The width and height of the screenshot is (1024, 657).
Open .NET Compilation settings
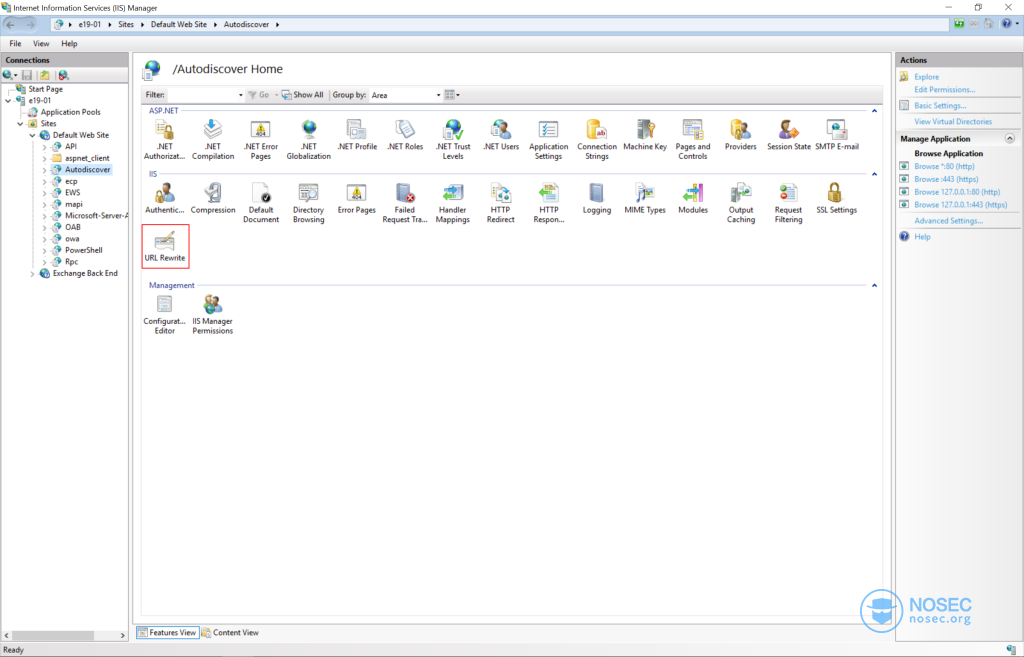[213, 140]
